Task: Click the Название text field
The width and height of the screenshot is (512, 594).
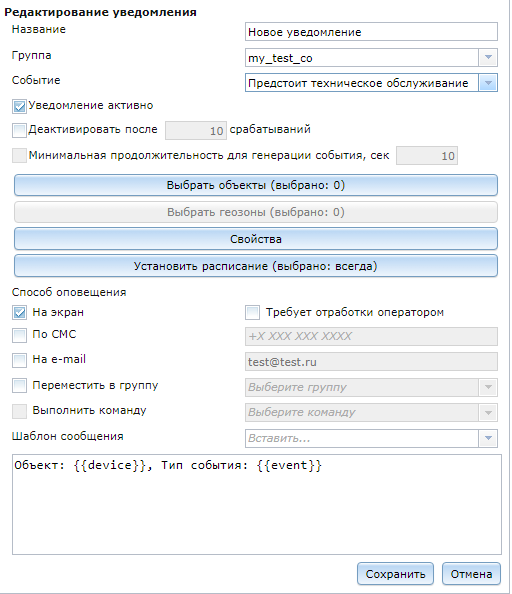Action: [371, 32]
